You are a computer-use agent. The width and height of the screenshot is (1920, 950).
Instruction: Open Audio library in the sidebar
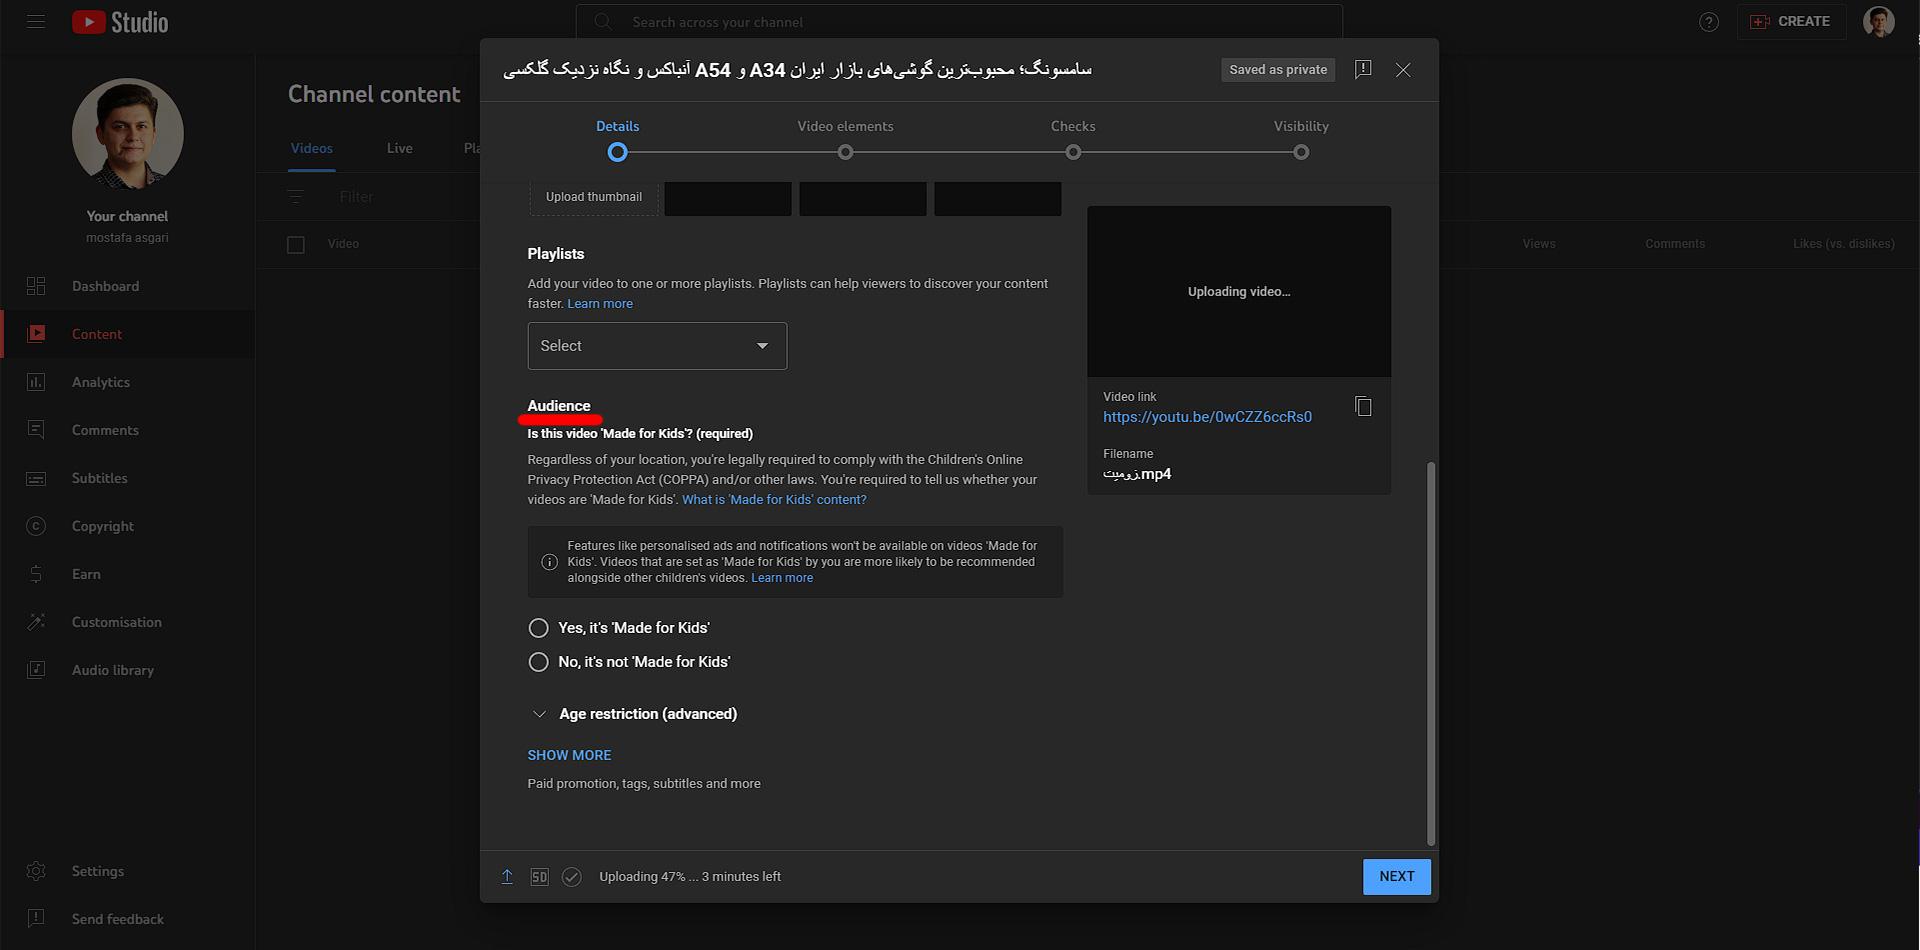(x=127, y=670)
